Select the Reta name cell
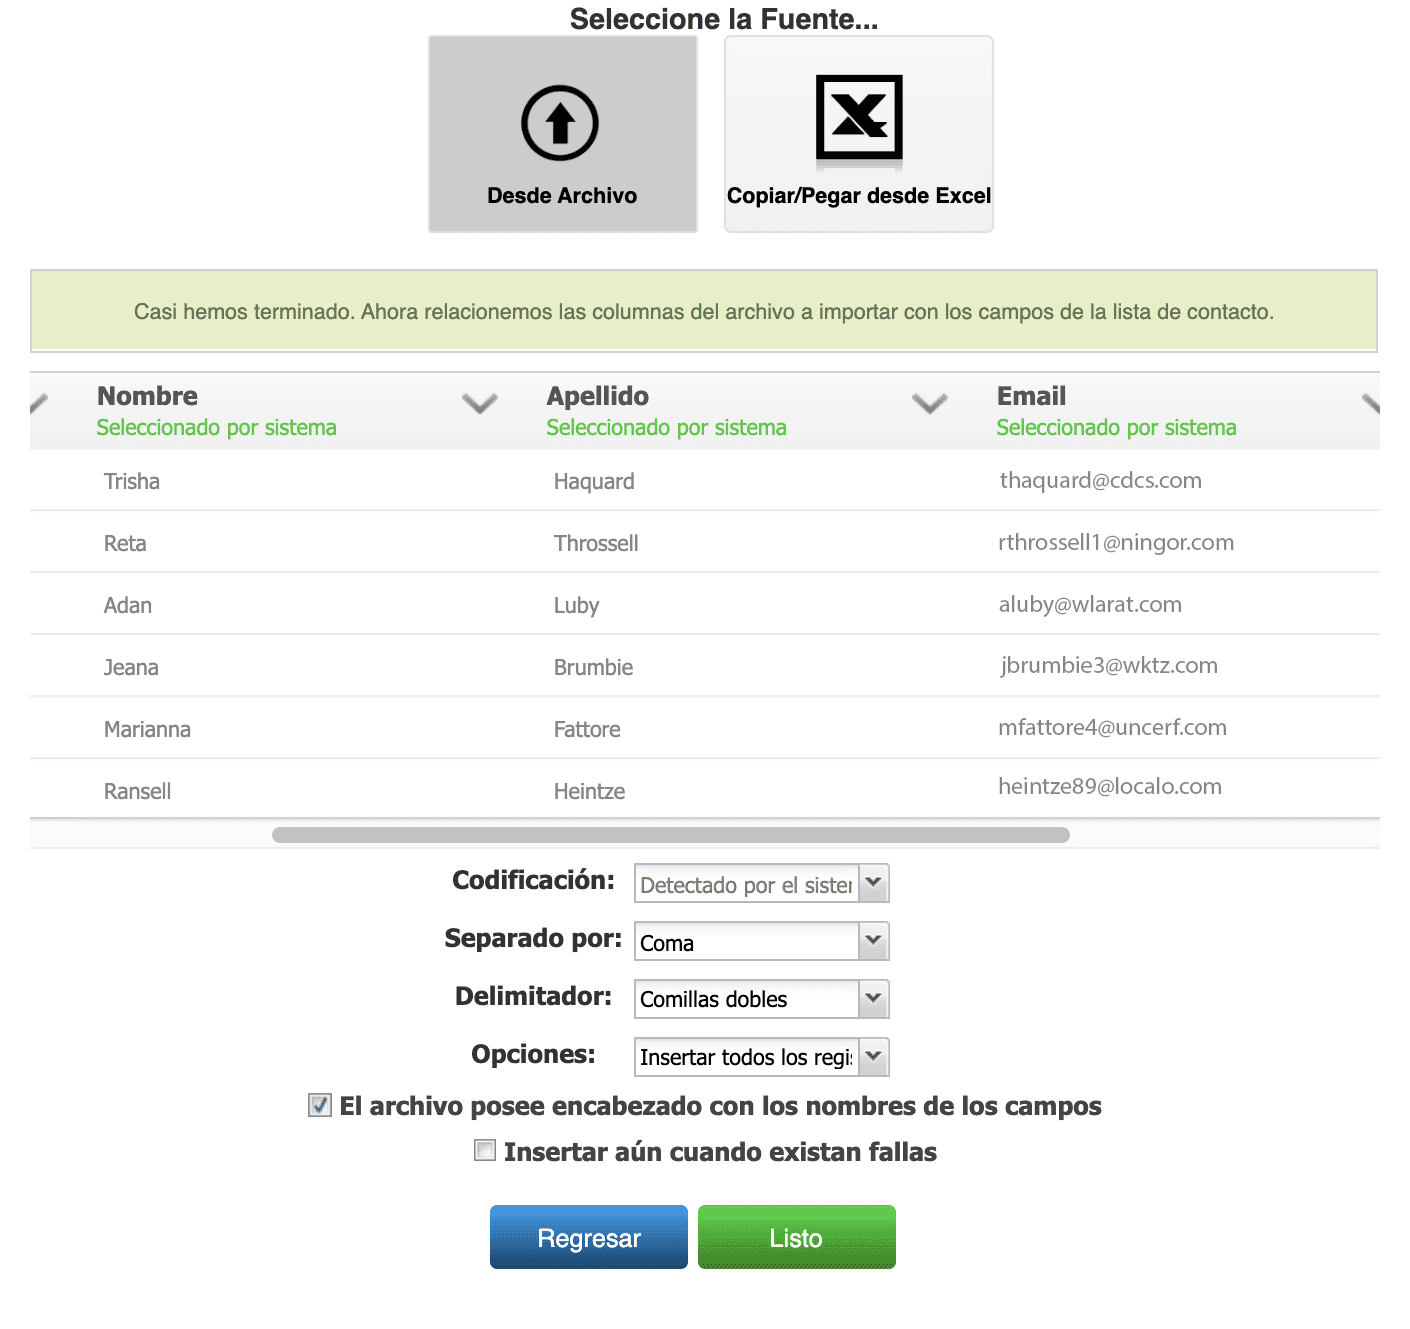 tap(125, 543)
